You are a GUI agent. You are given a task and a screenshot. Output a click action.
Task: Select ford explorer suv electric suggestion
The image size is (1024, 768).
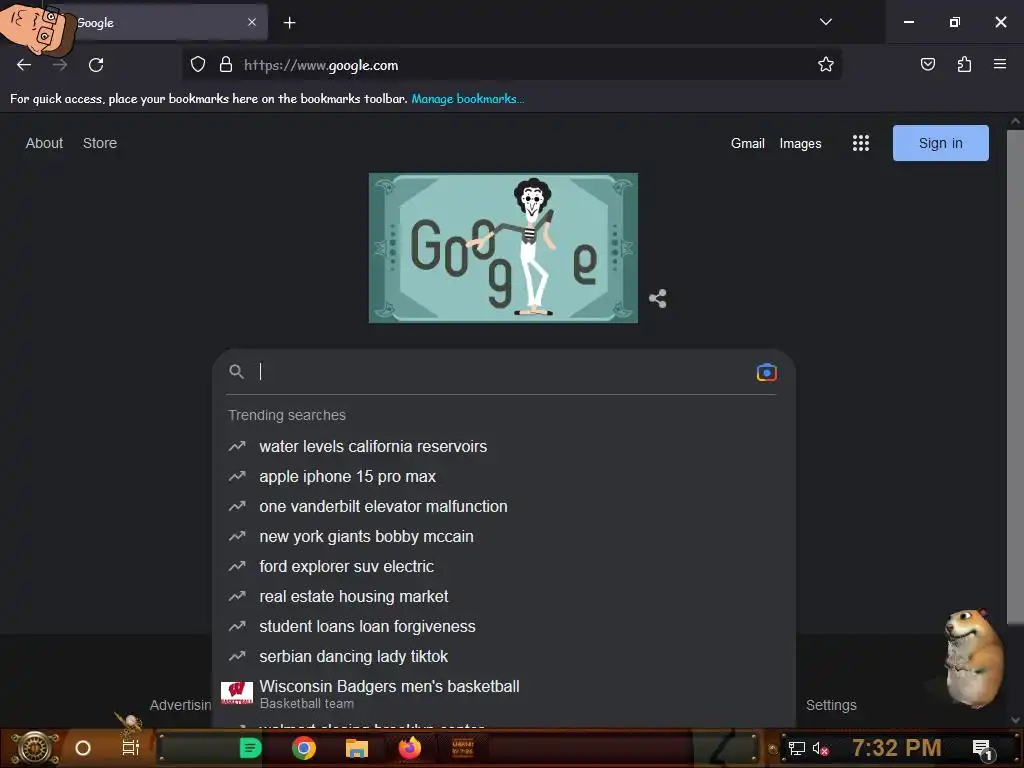point(503,567)
